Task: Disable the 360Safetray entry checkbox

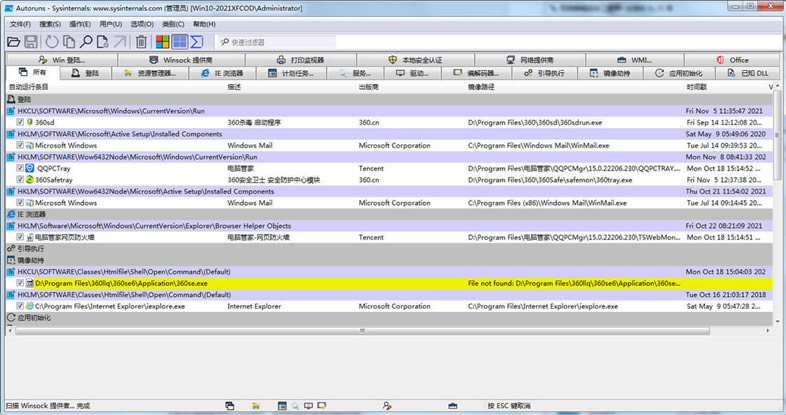Action: point(20,180)
